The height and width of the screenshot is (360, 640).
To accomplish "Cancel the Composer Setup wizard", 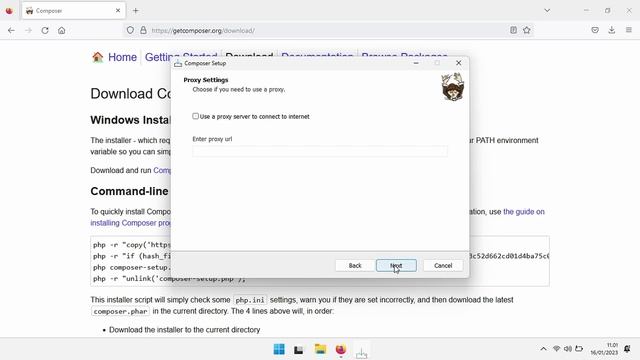I will coord(443,265).
